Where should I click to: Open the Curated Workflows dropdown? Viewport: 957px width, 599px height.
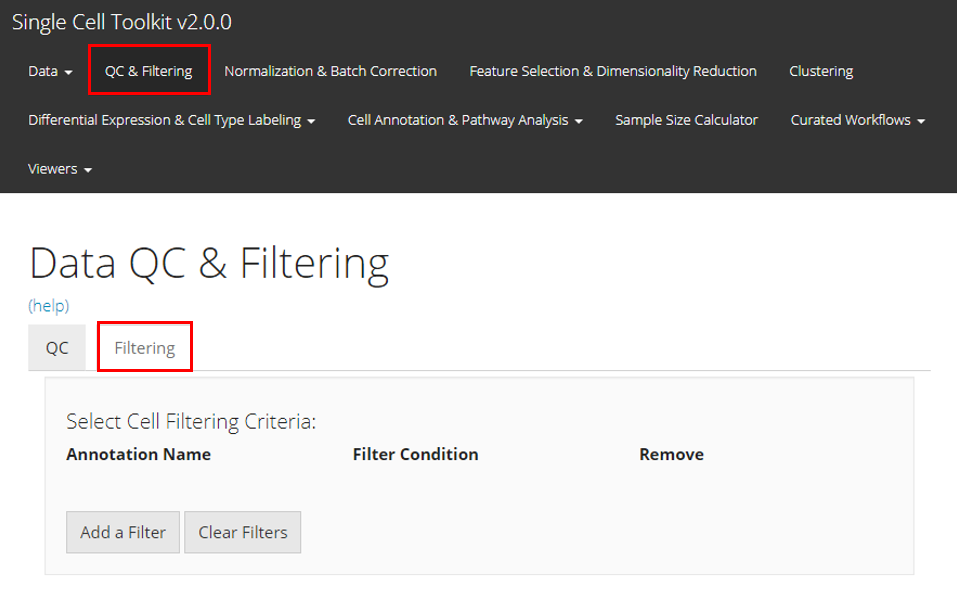point(857,120)
